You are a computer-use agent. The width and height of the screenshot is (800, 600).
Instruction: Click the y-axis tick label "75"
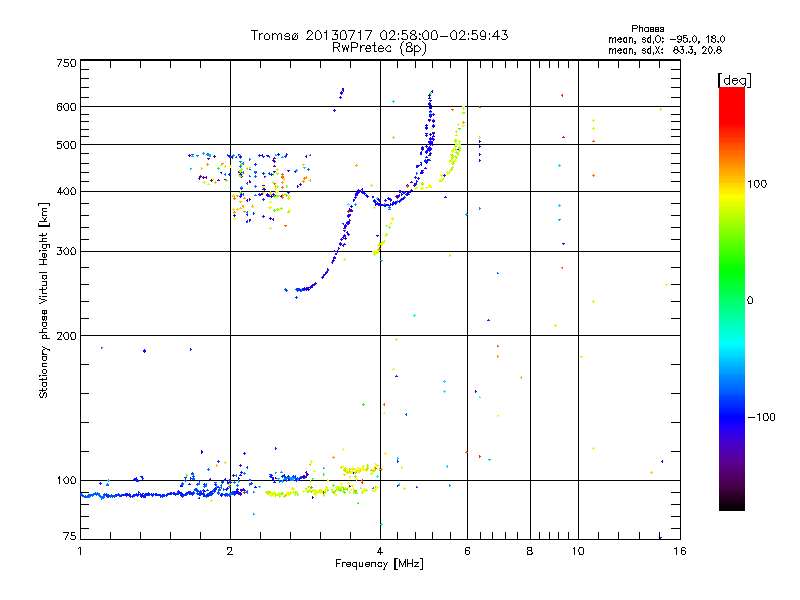coord(70,536)
